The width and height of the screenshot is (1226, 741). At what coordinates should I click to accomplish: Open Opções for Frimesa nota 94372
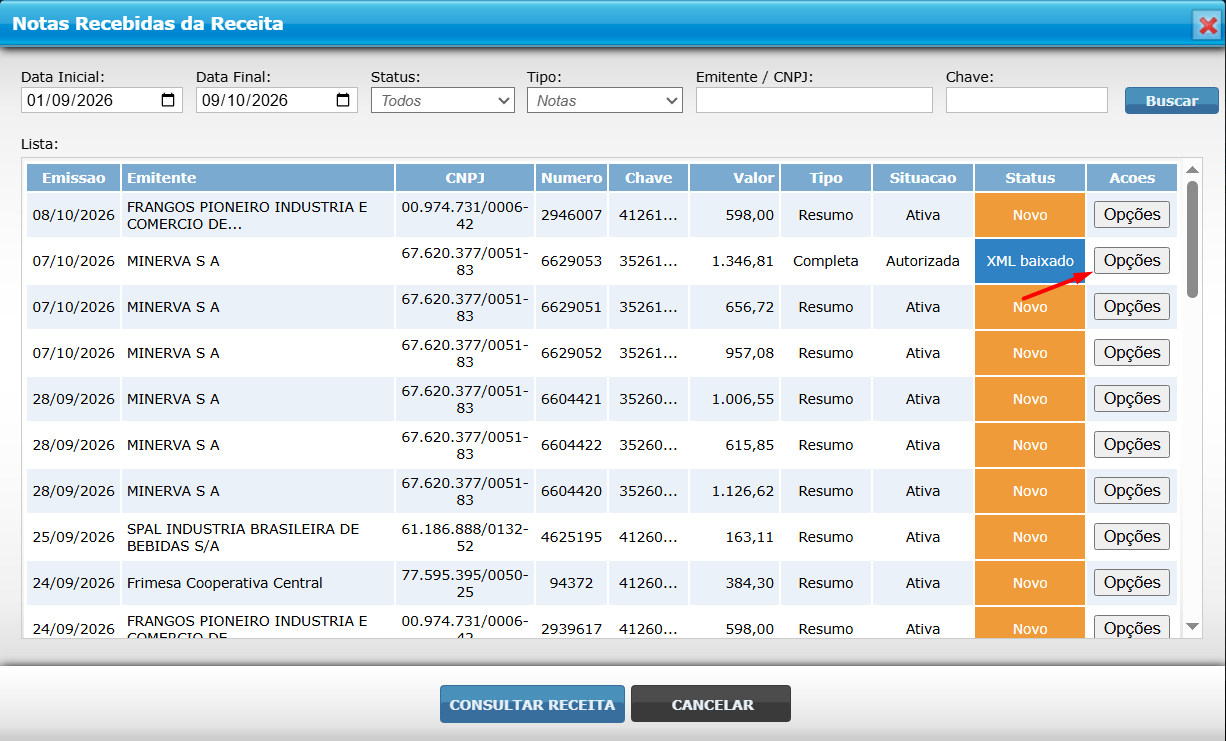[x=1132, y=583]
